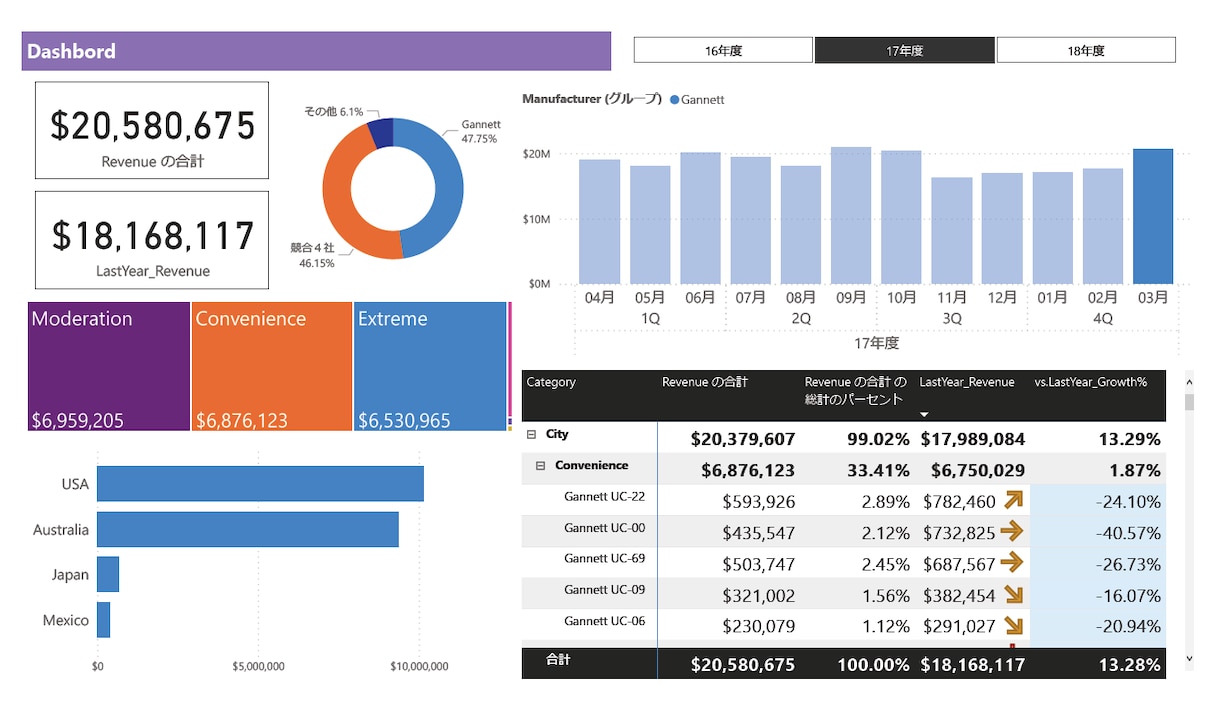The width and height of the screenshot is (1220, 705).
Task: Sort by vs.LastYear_Growth% column header
Action: (x=1090, y=382)
